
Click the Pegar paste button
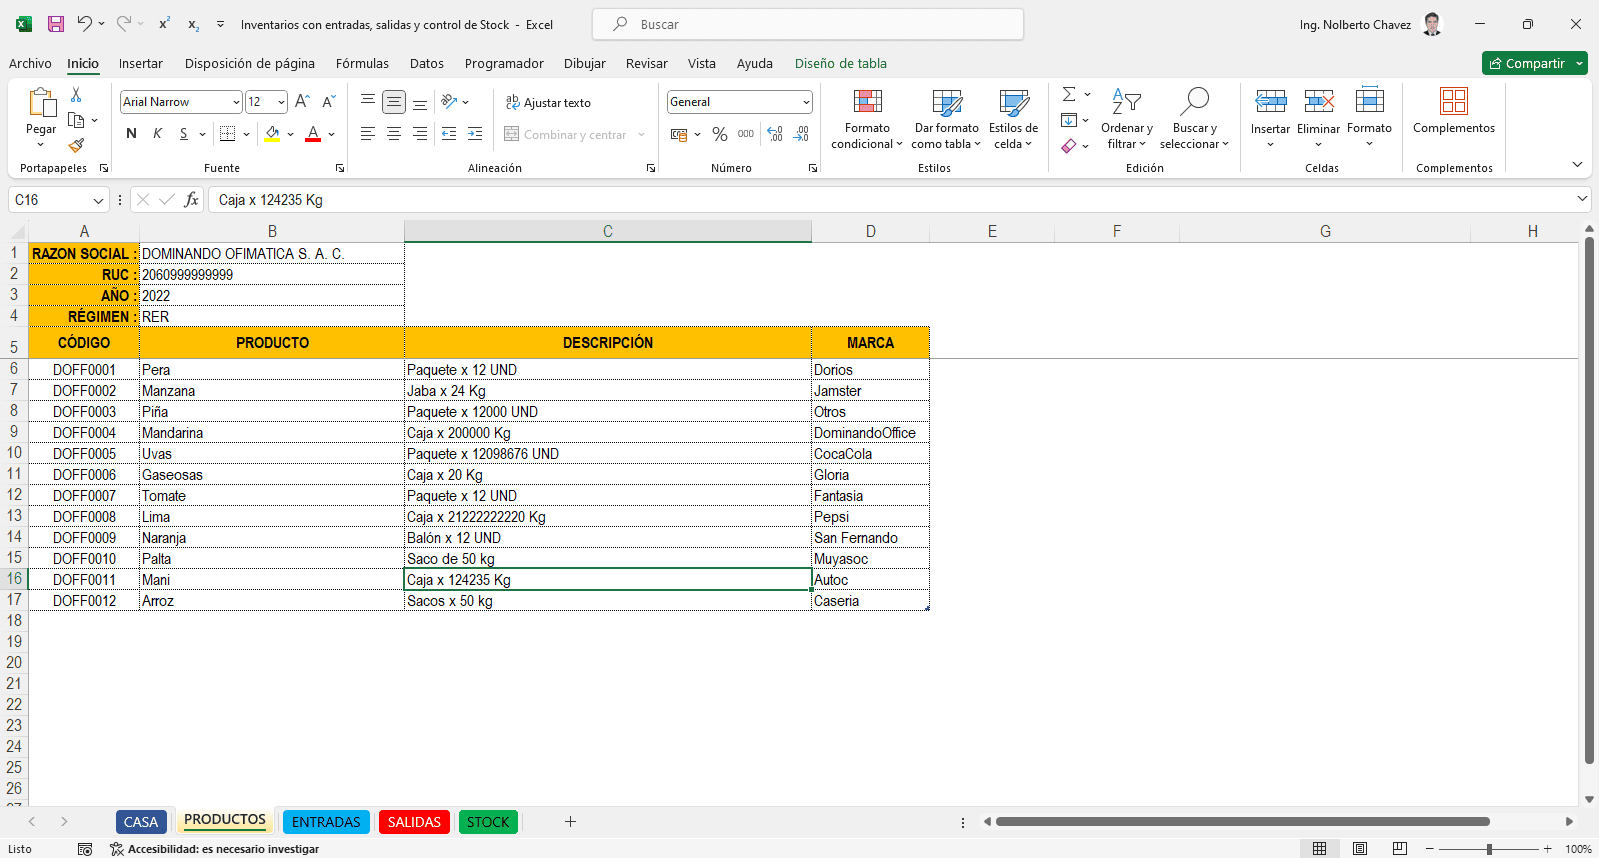pyautogui.click(x=41, y=111)
